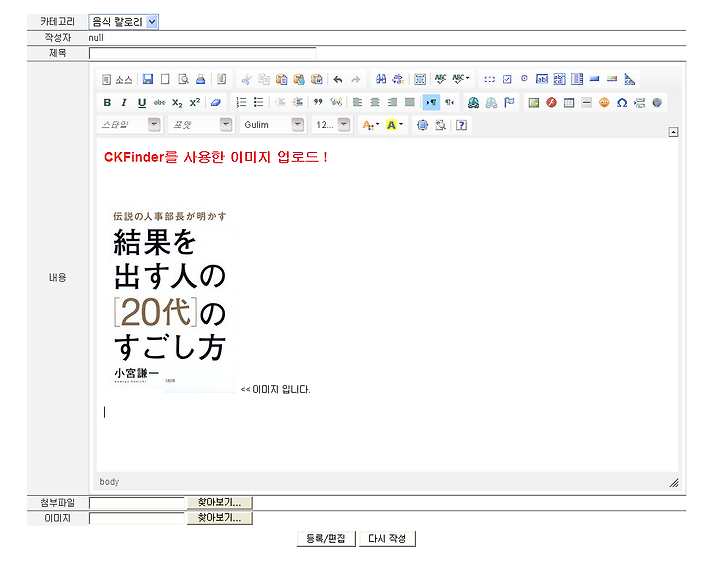The height and width of the screenshot is (566, 720).
Task: Click the 제목 title input field
Action: click(202, 53)
